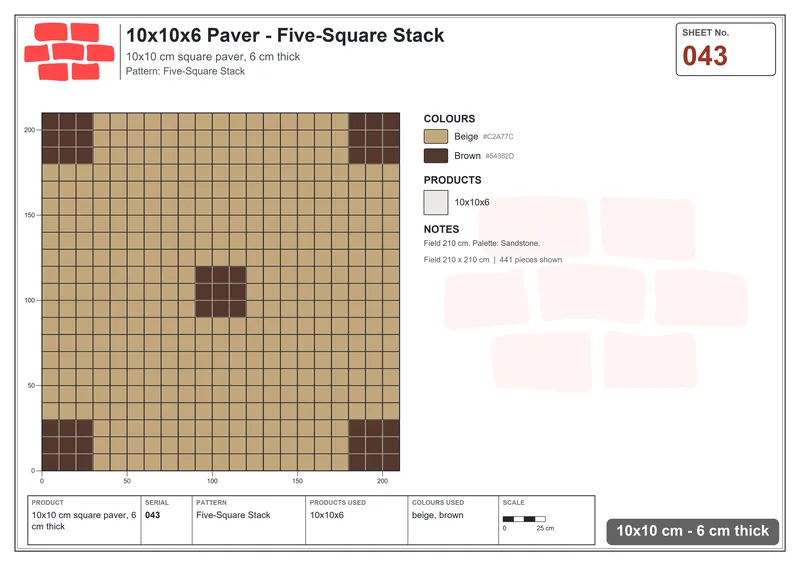
Task: Click the center brown block of the pattern
Action: click(x=221, y=292)
